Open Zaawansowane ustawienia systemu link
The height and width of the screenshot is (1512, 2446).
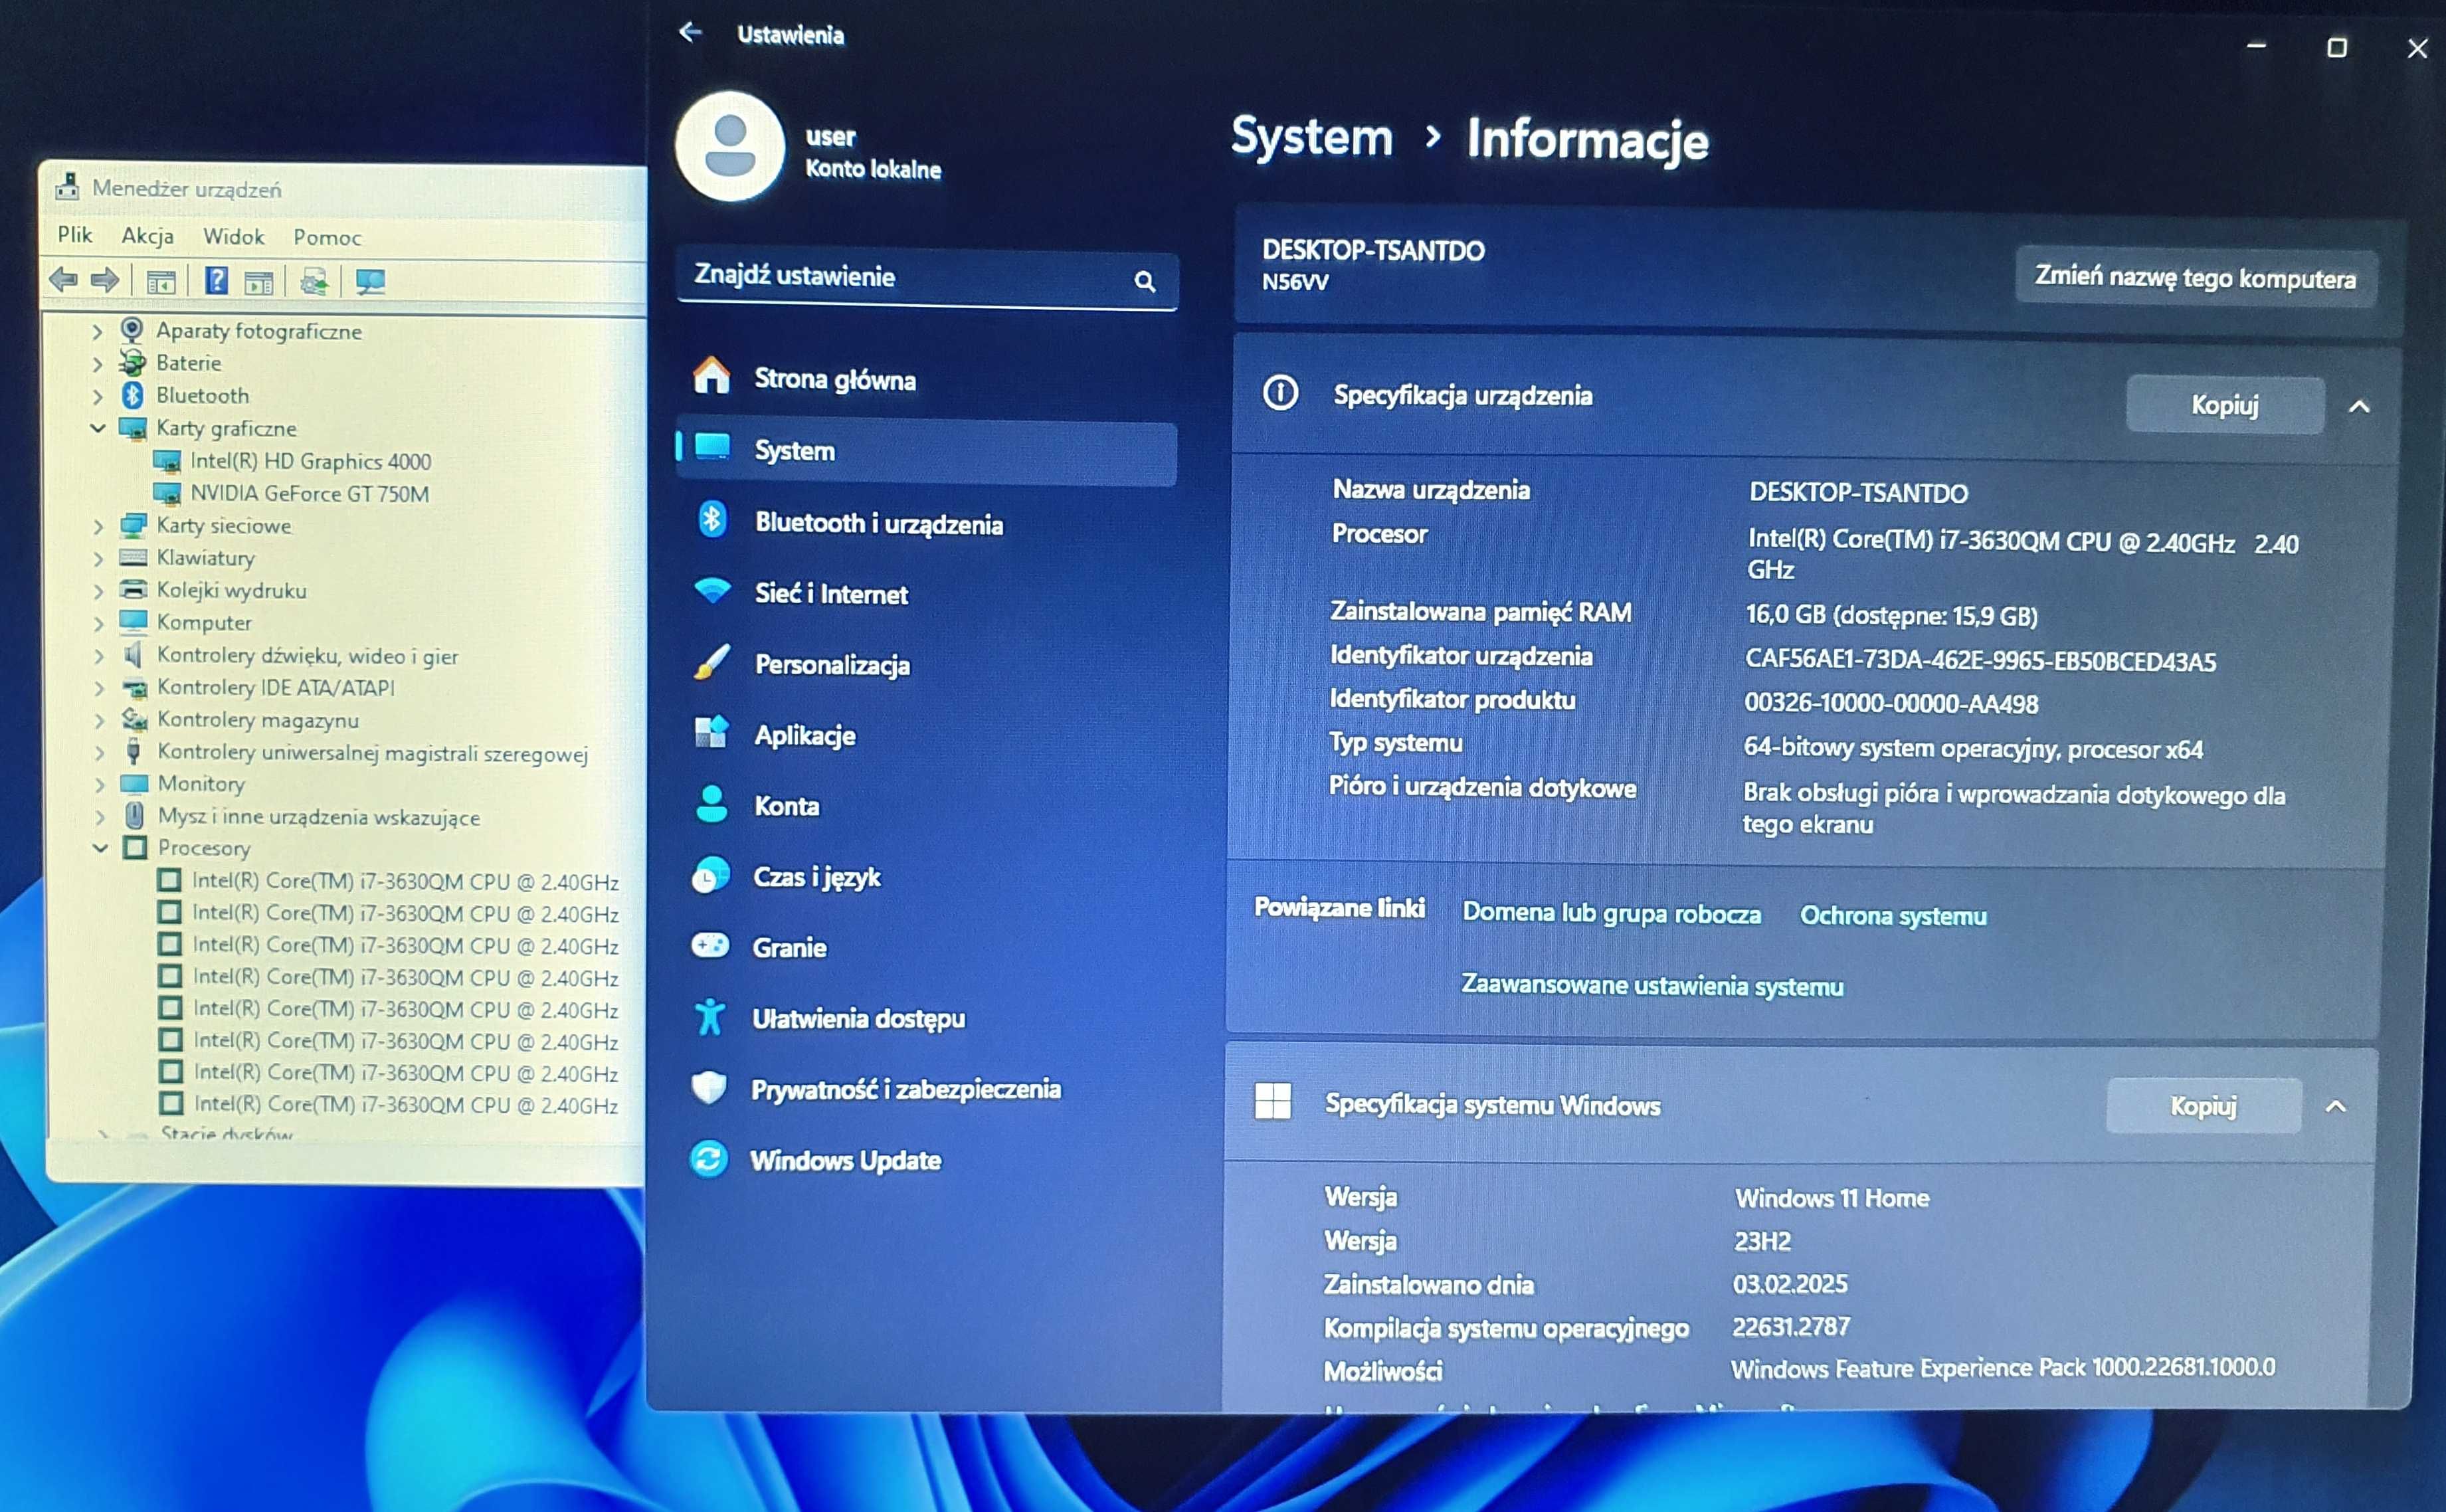tap(1652, 985)
